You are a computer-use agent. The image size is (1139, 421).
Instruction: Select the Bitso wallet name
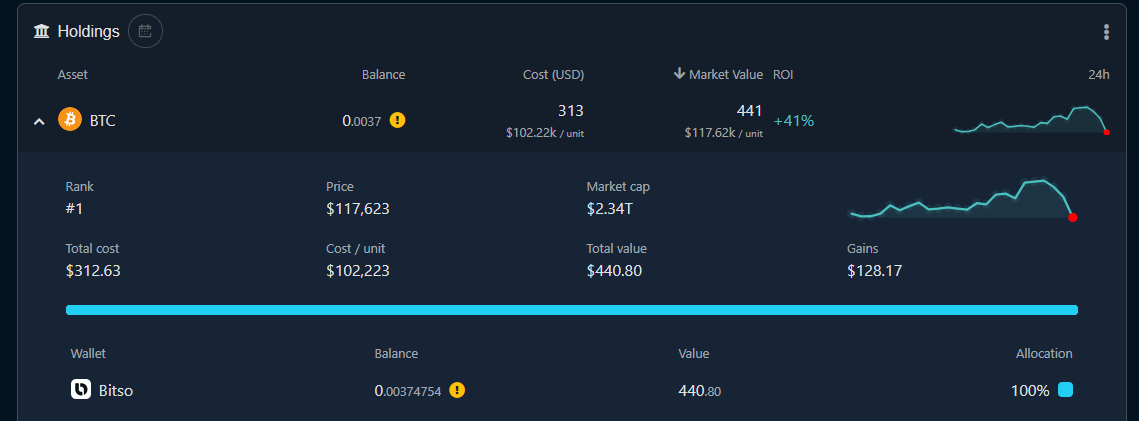coord(115,390)
